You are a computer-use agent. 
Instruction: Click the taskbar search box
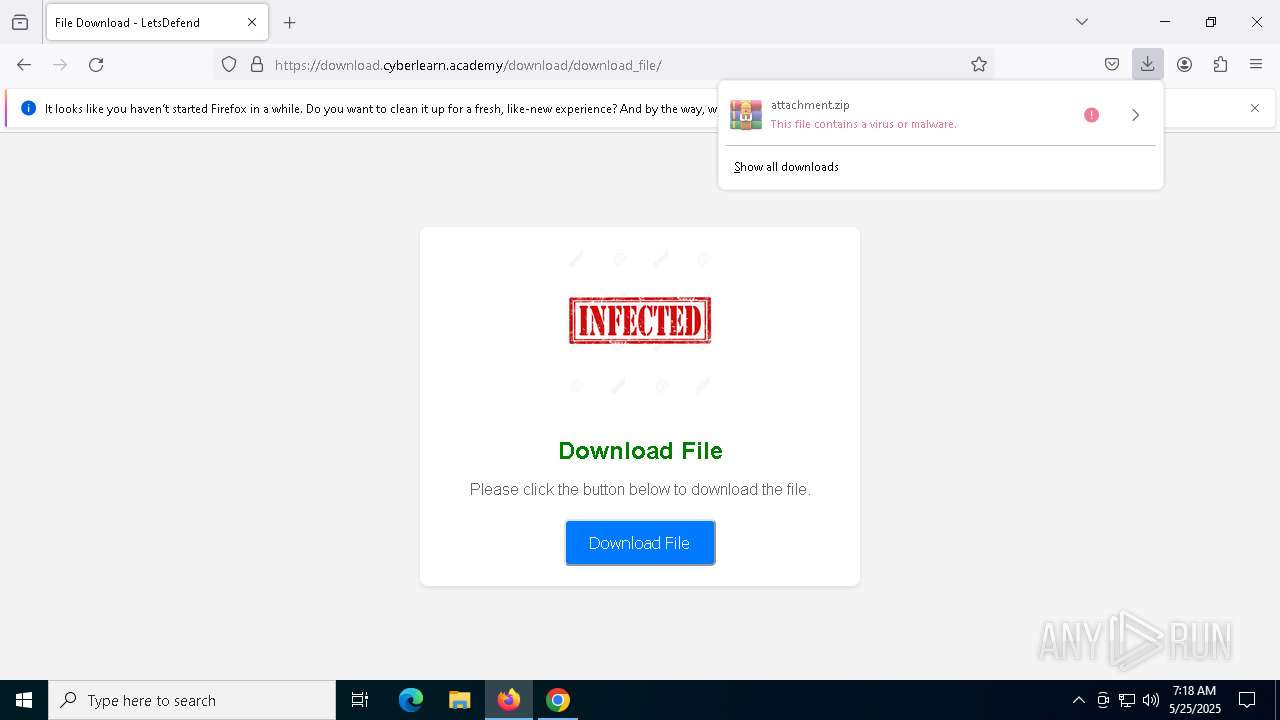coord(192,700)
